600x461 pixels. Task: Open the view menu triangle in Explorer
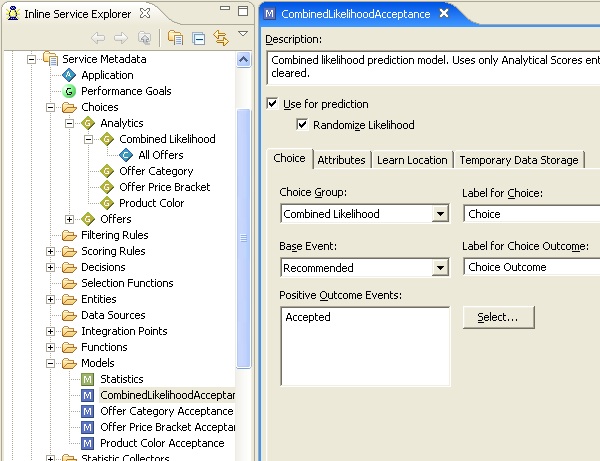click(x=243, y=34)
